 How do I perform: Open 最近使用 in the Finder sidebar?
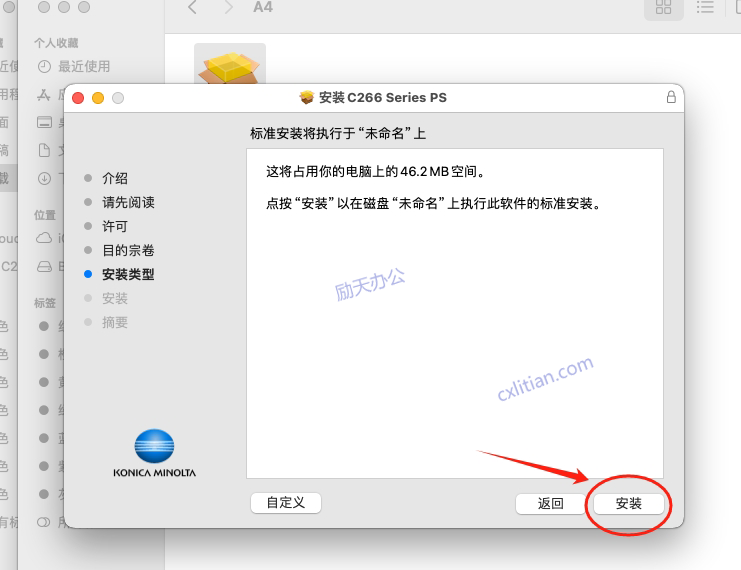coord(84,66)
